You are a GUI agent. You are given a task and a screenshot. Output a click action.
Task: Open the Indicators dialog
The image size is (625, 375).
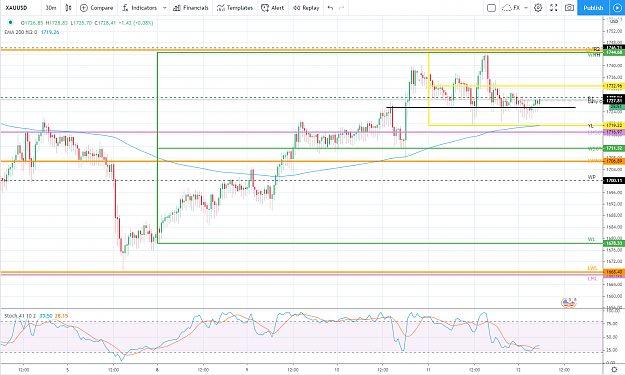coord(140,8)
